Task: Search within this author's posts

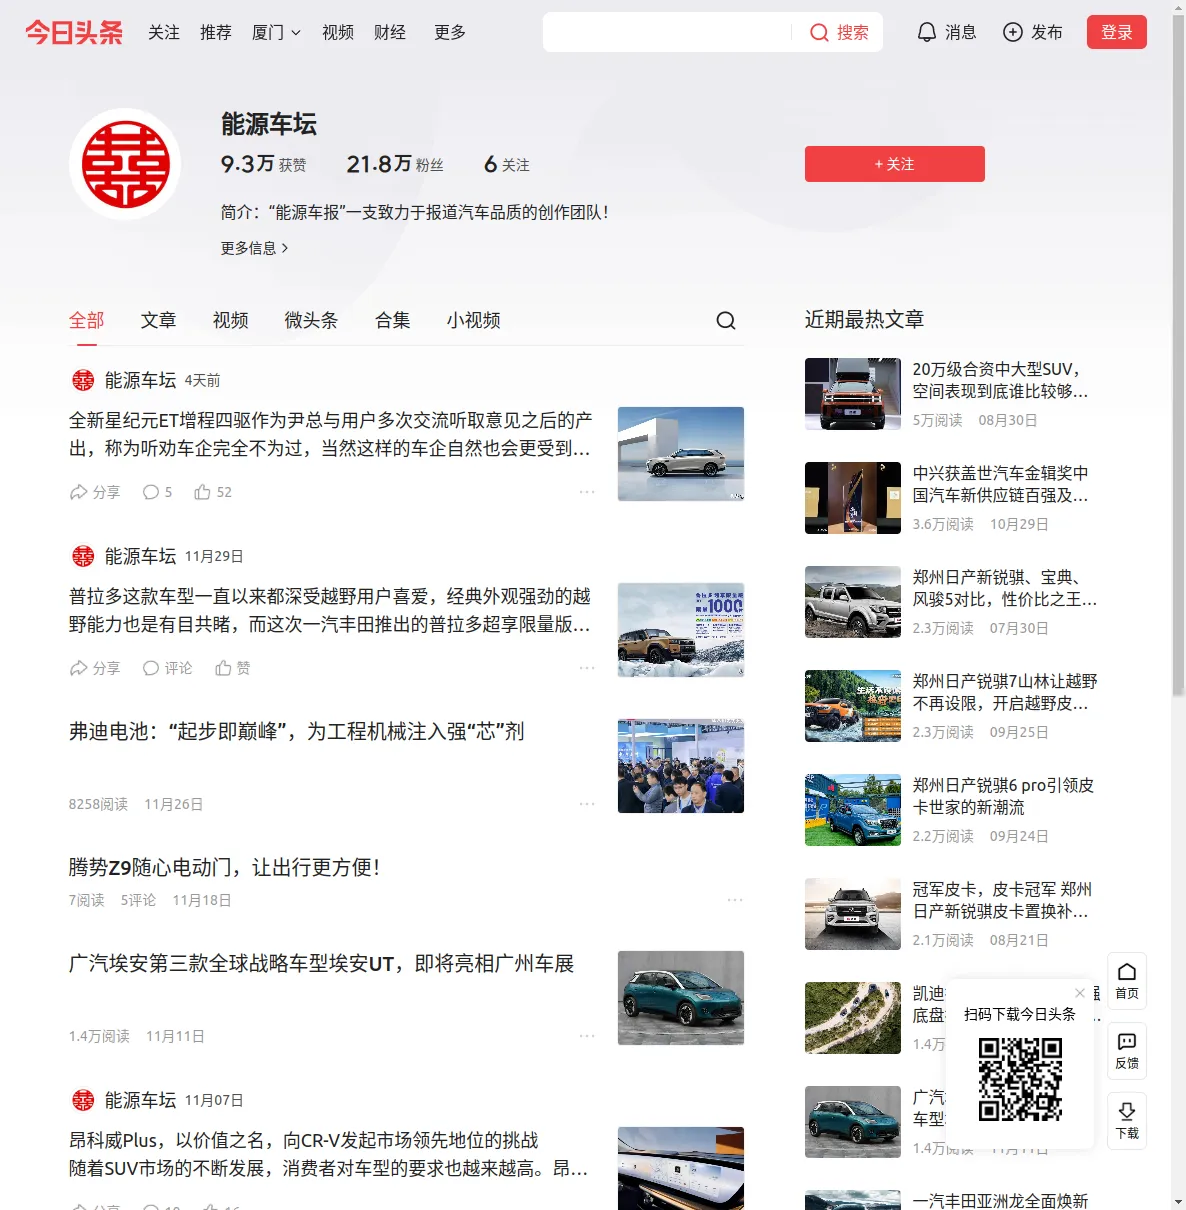Action: pyautogui.click(x=726, y=320)
